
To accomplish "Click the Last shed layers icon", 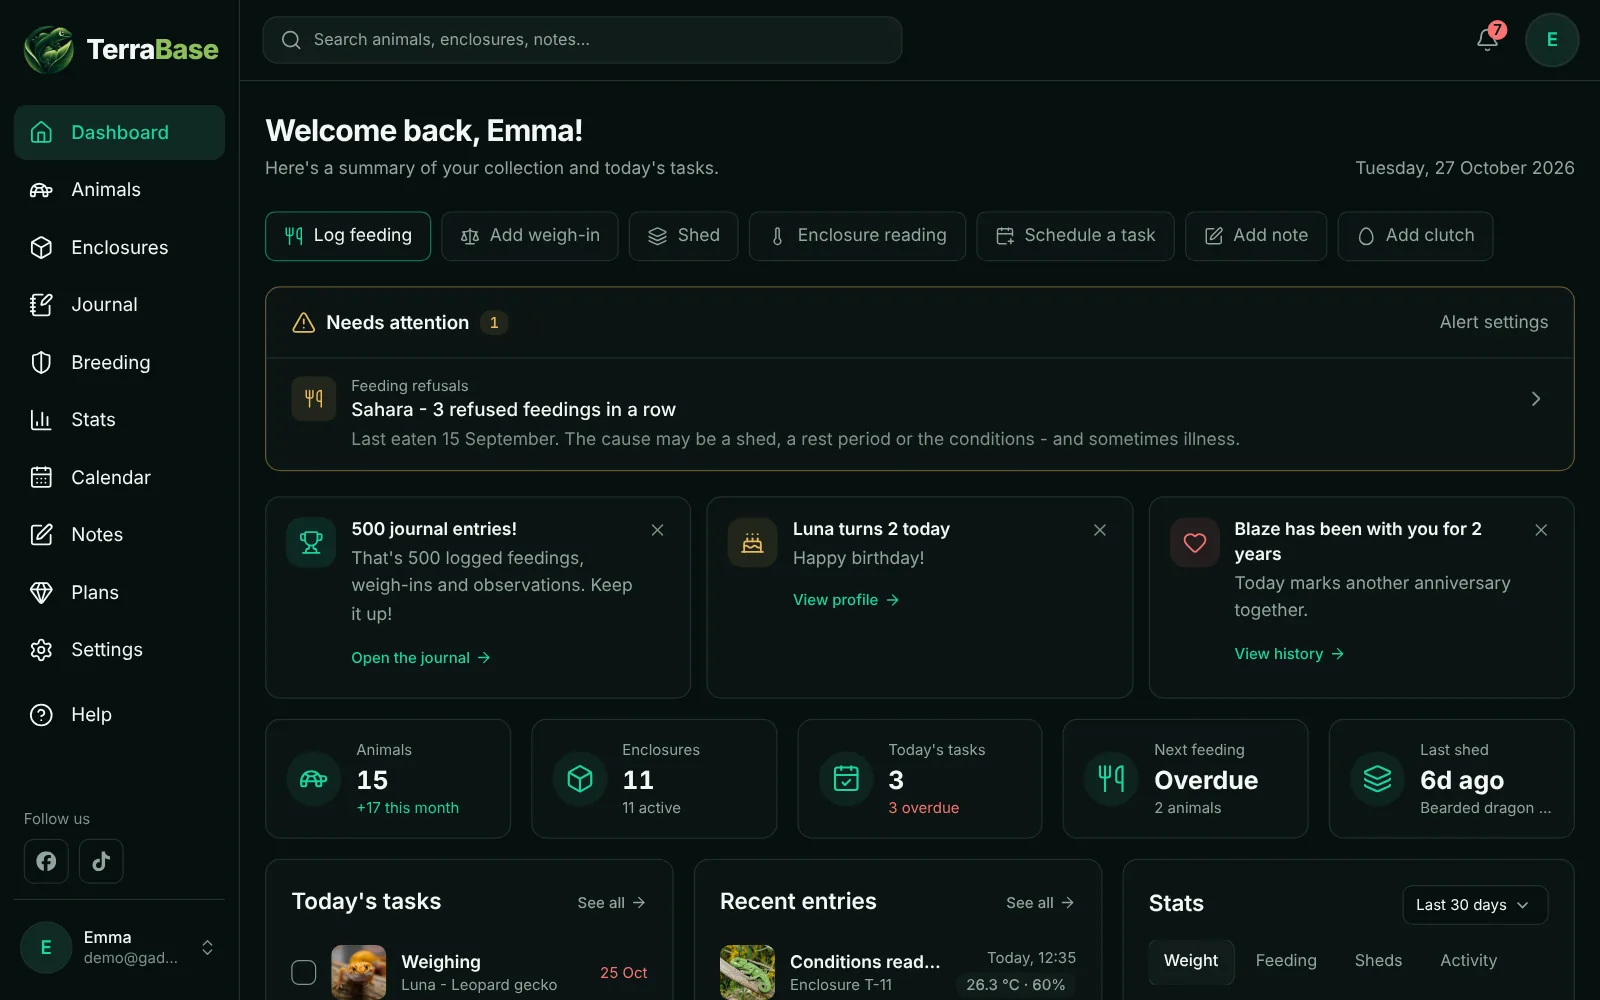I will [1378, 778].
